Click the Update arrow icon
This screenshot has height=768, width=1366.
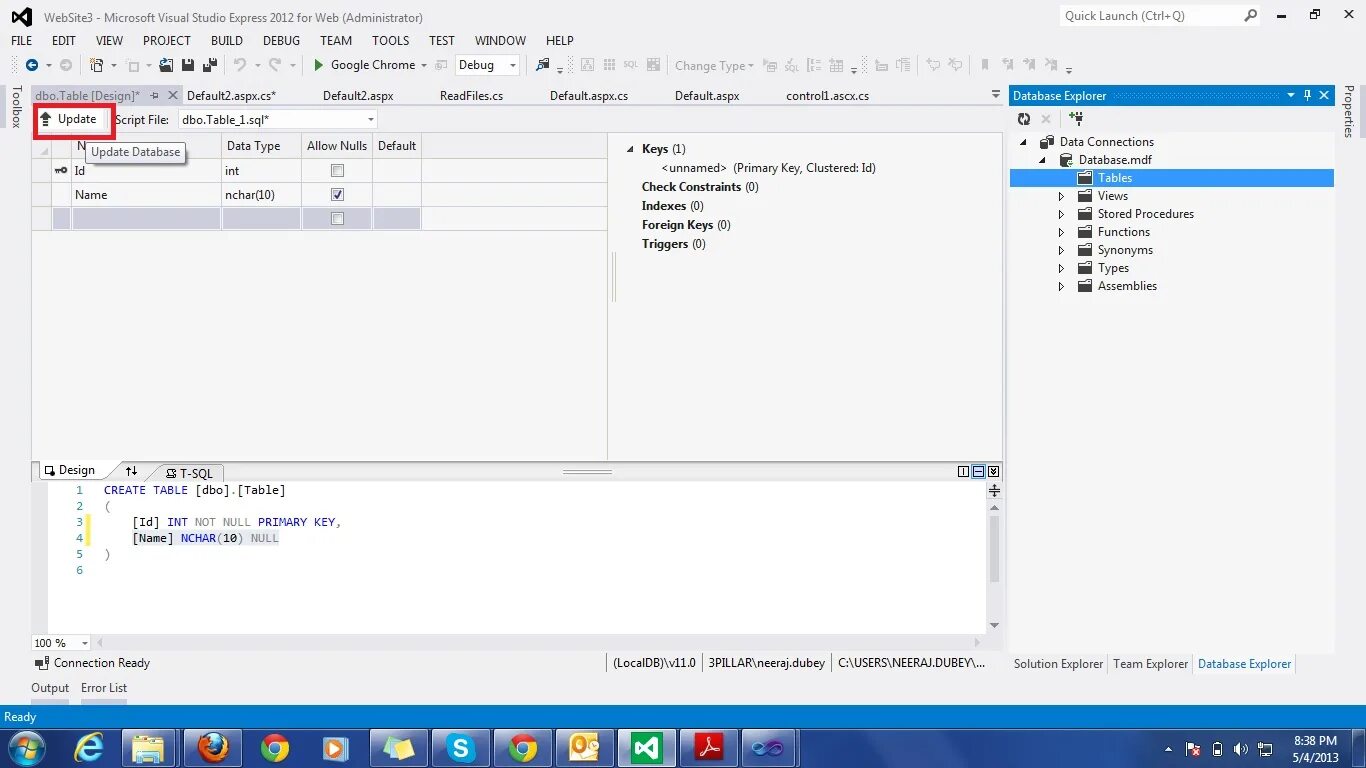[45, 119]
